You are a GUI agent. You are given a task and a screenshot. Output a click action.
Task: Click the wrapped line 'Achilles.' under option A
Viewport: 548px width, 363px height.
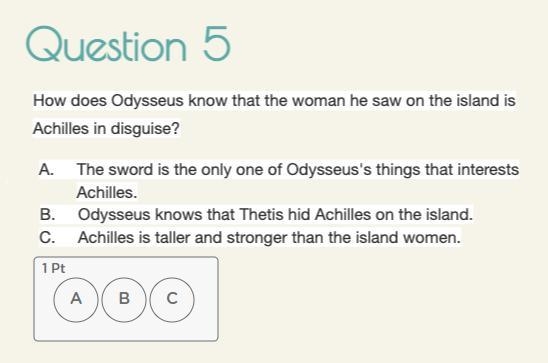(107, 193)
